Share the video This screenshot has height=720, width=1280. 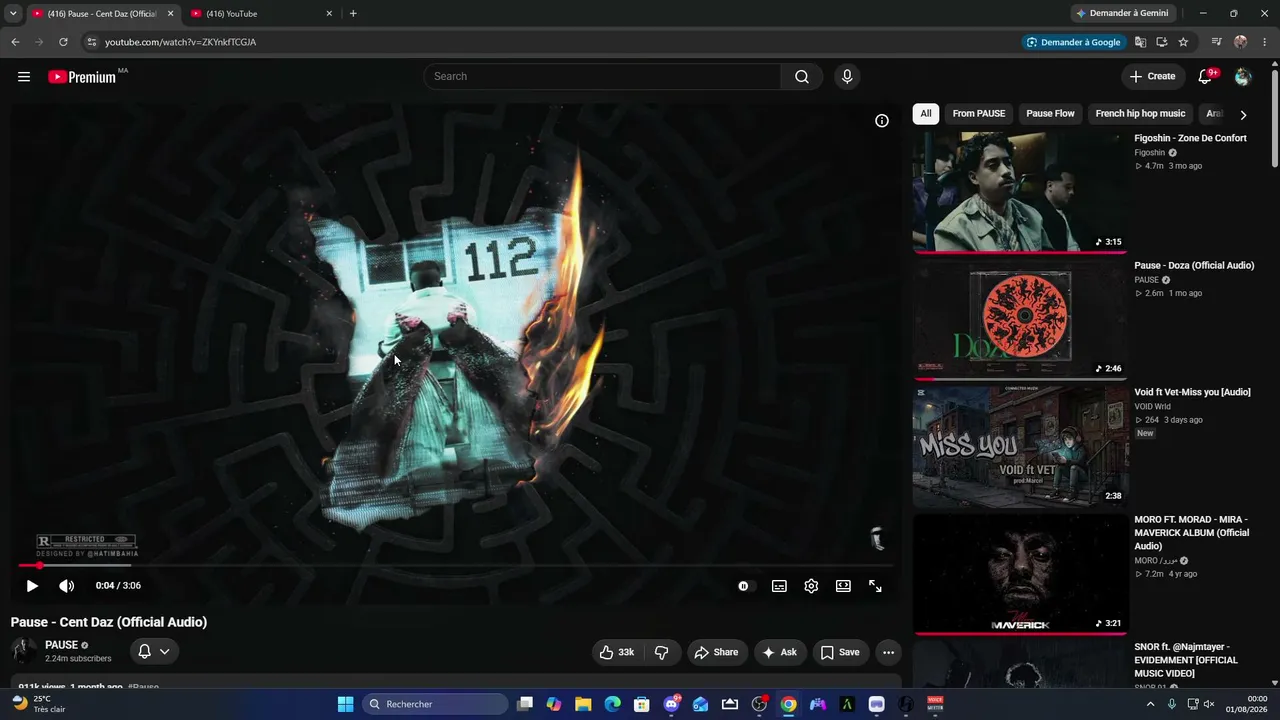716,652
